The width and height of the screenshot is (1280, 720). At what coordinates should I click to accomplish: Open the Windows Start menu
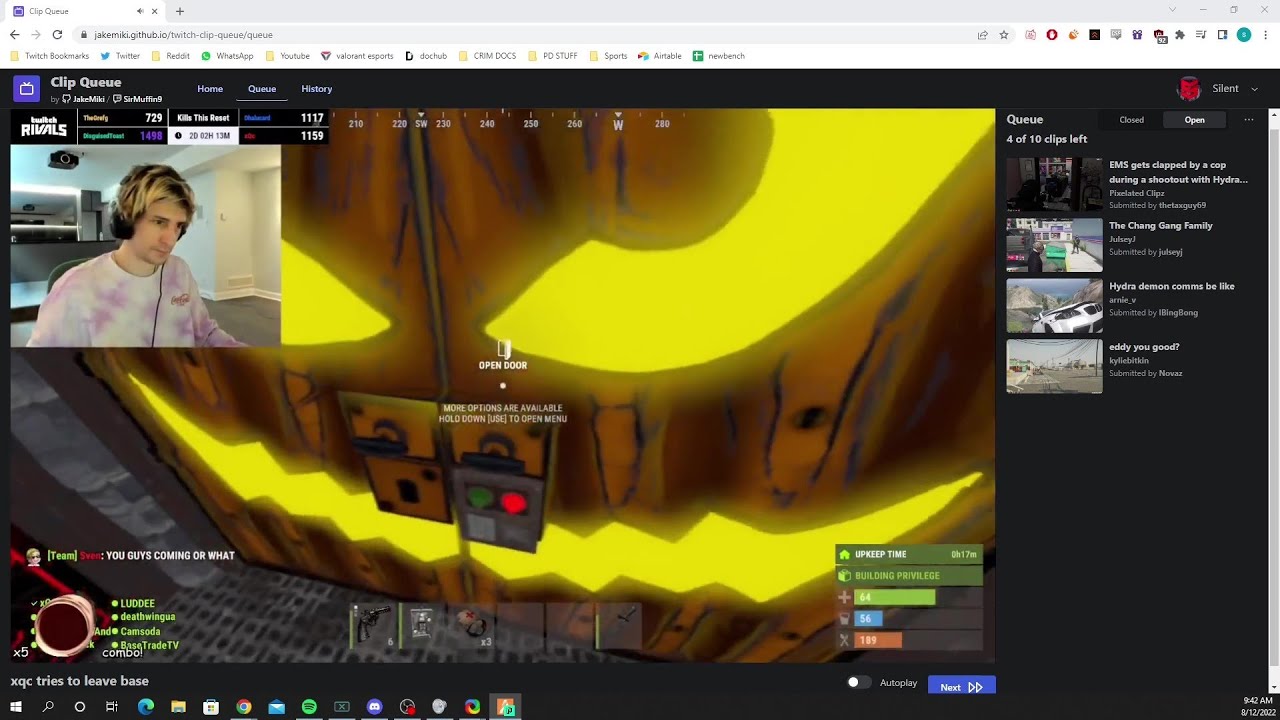tap(15, 707)
